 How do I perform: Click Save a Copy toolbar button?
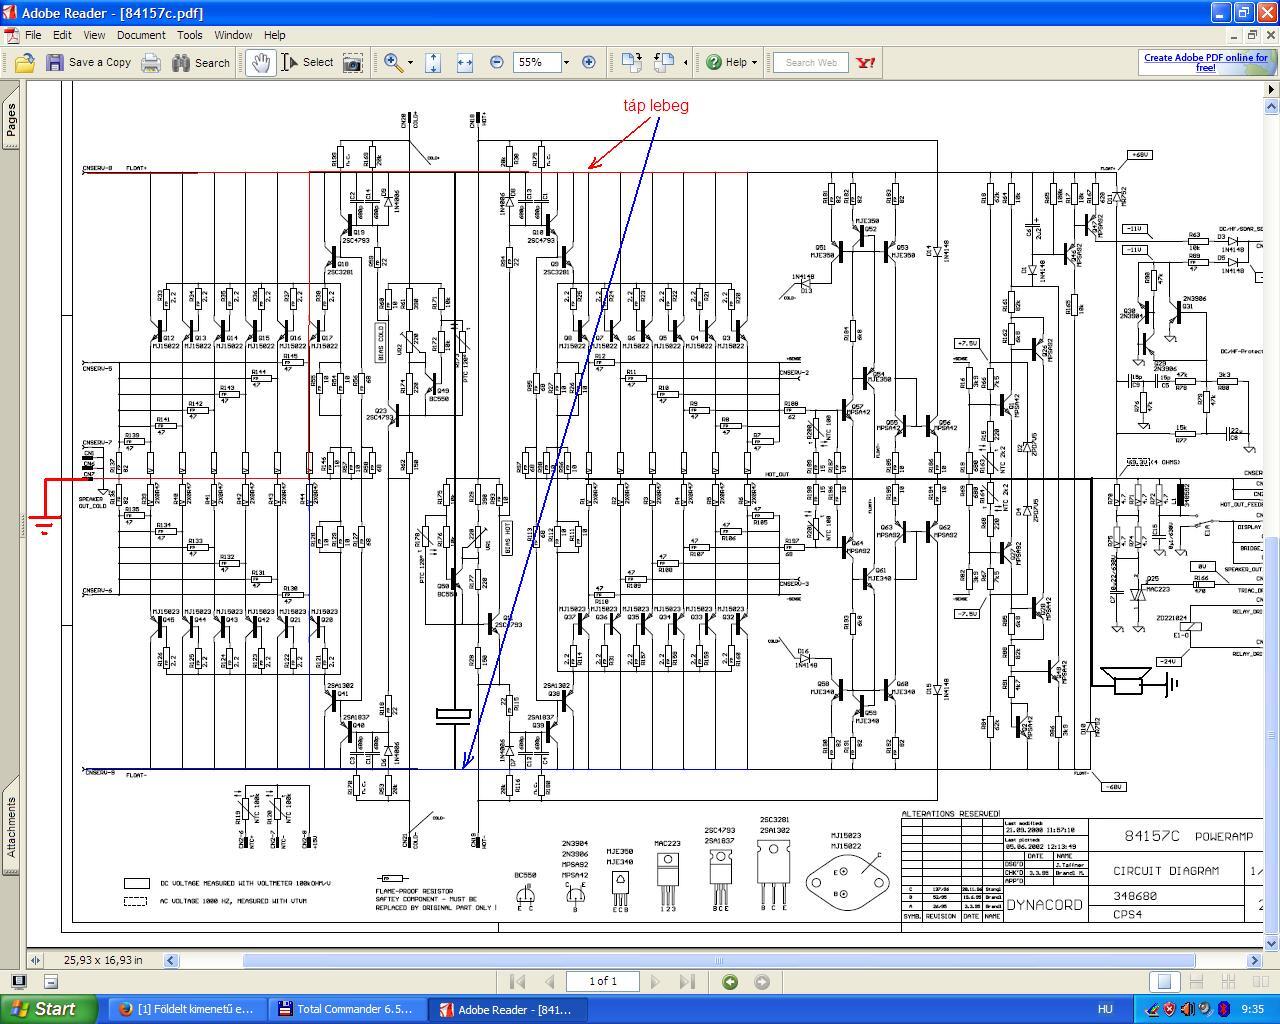click(89, 62)
